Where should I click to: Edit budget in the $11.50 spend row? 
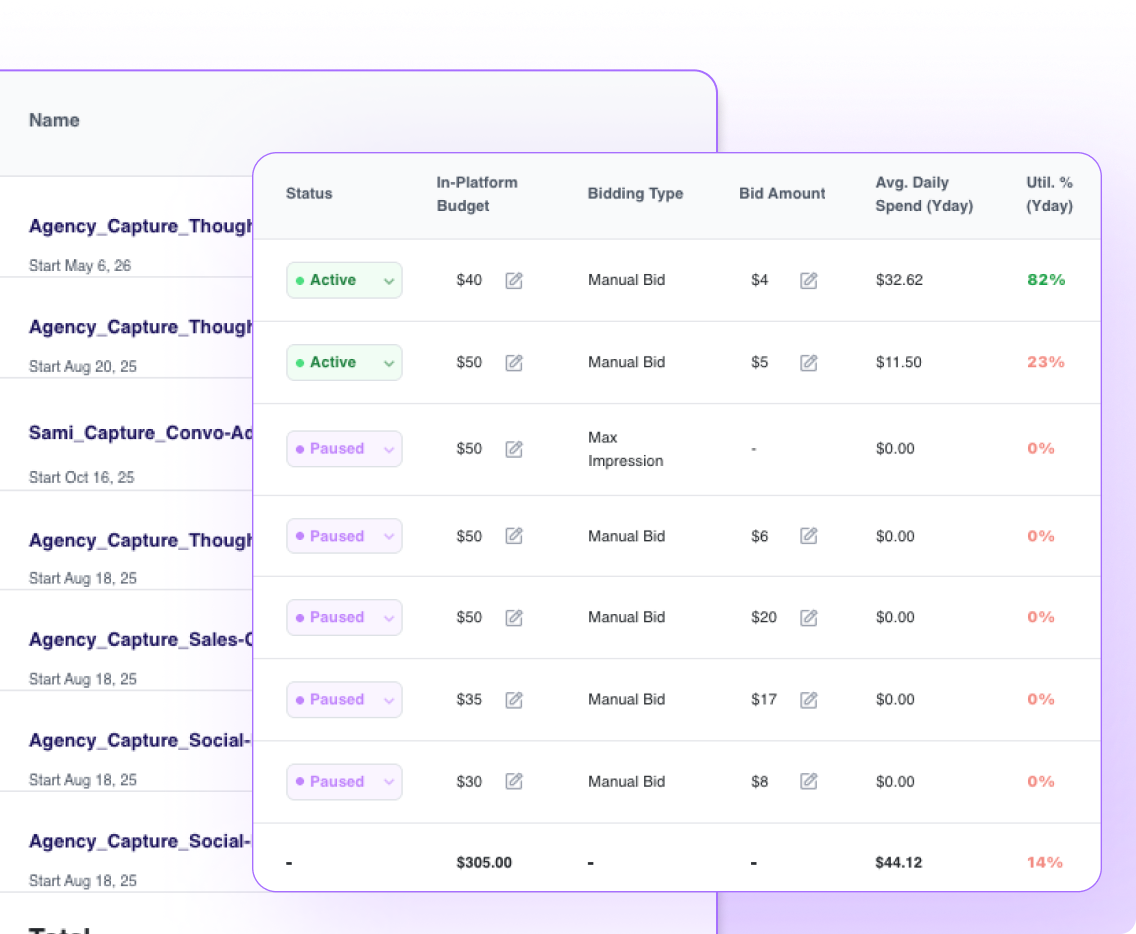514,362
